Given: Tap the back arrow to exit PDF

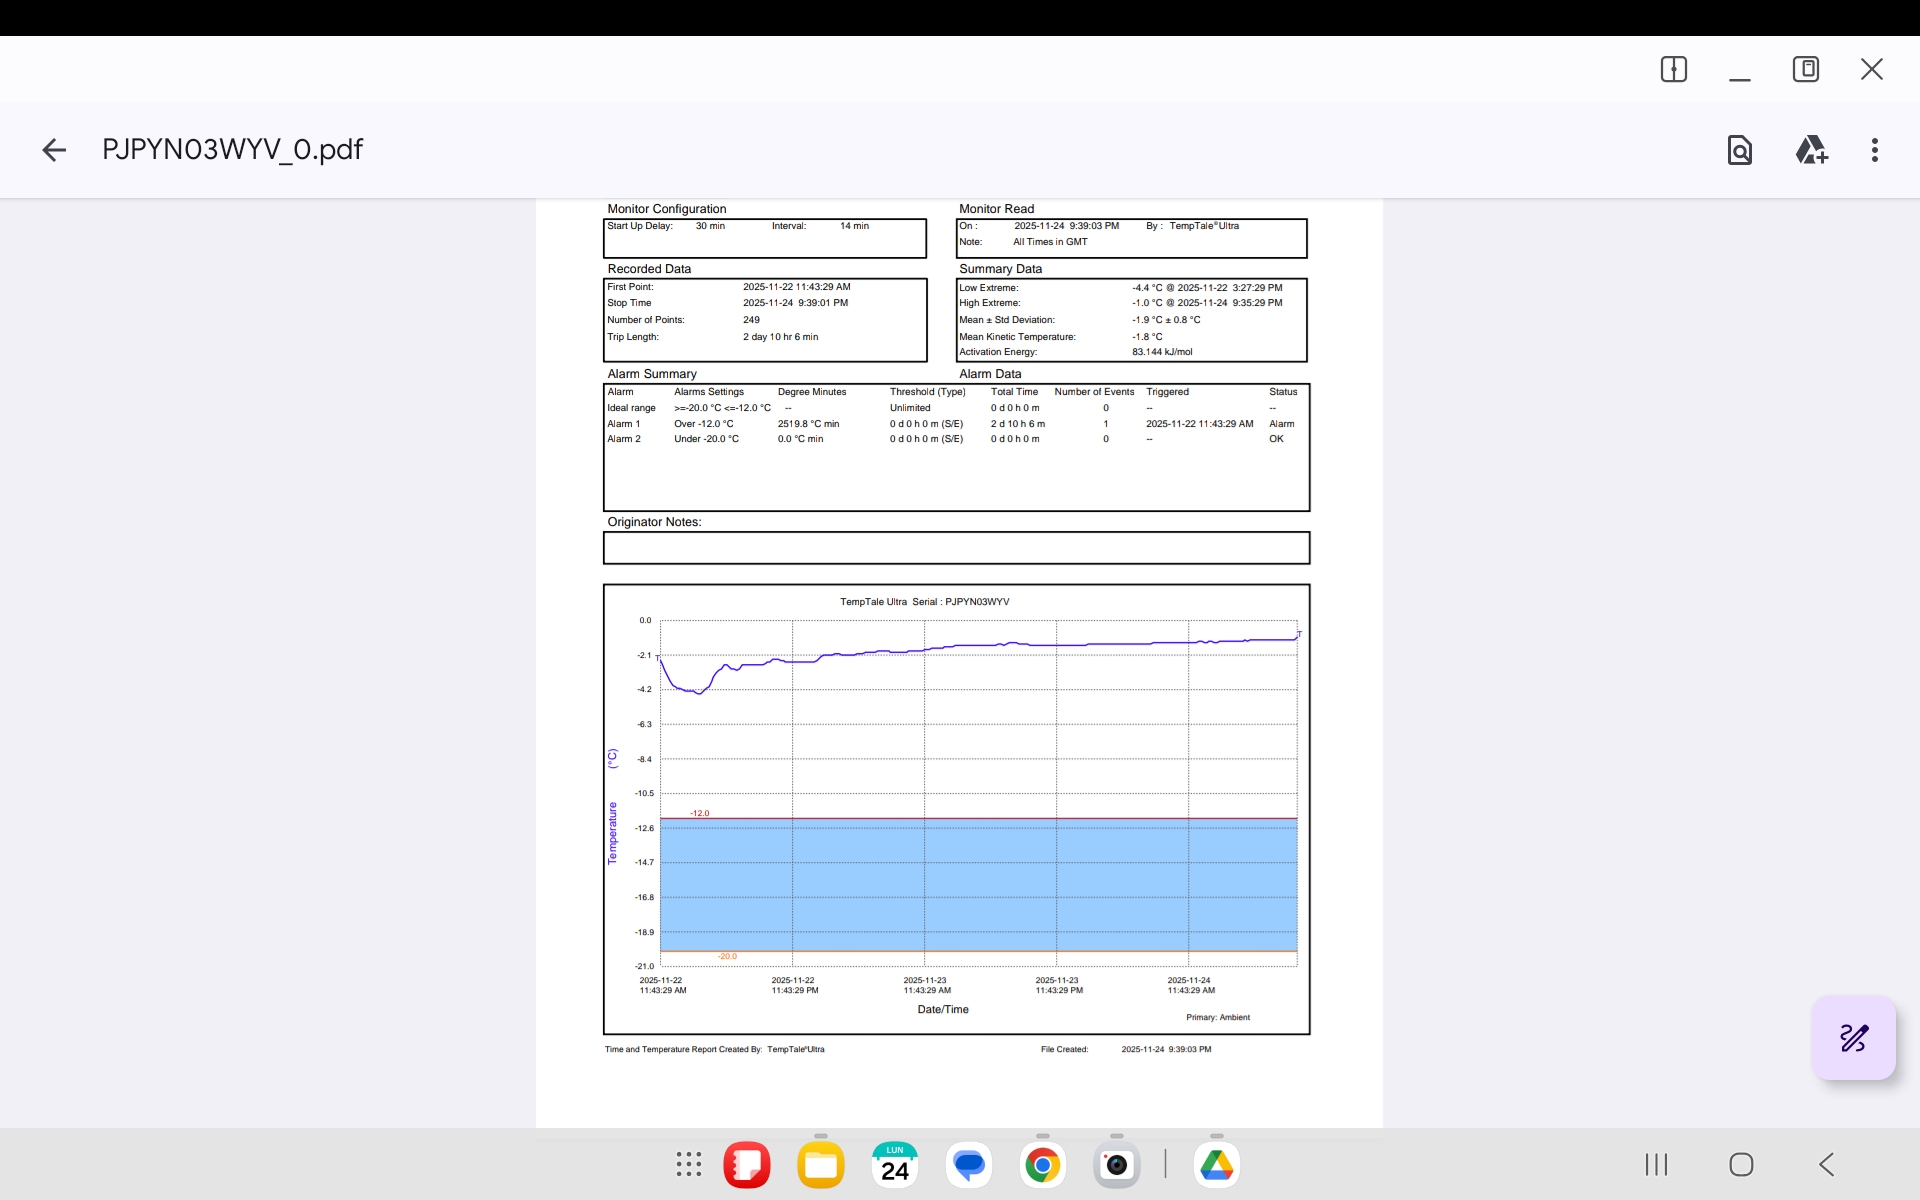Looking at the screenshot, I should coord(54,150).
